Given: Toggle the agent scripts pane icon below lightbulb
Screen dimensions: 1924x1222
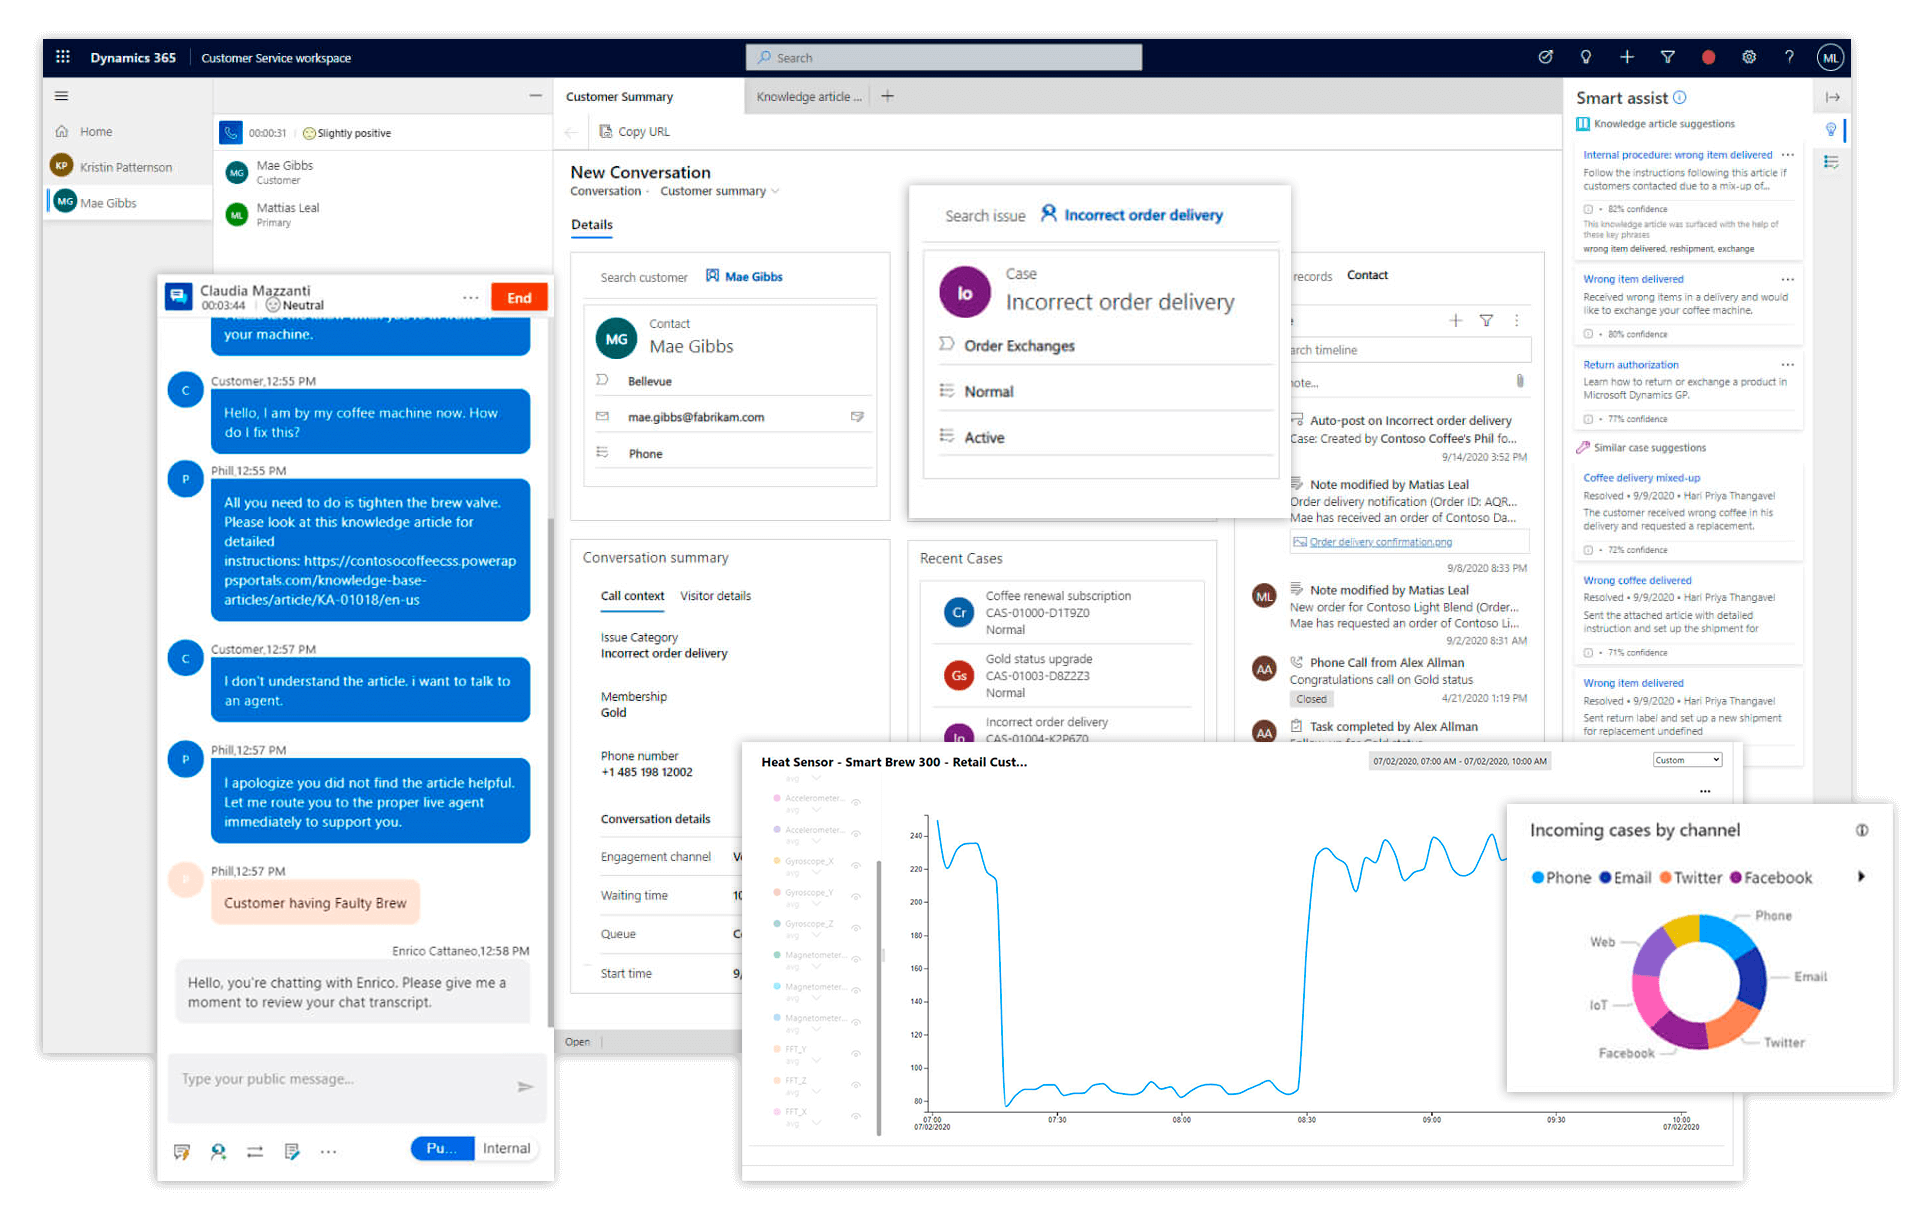Looking at the screenshot, I should click(1830, 162).
